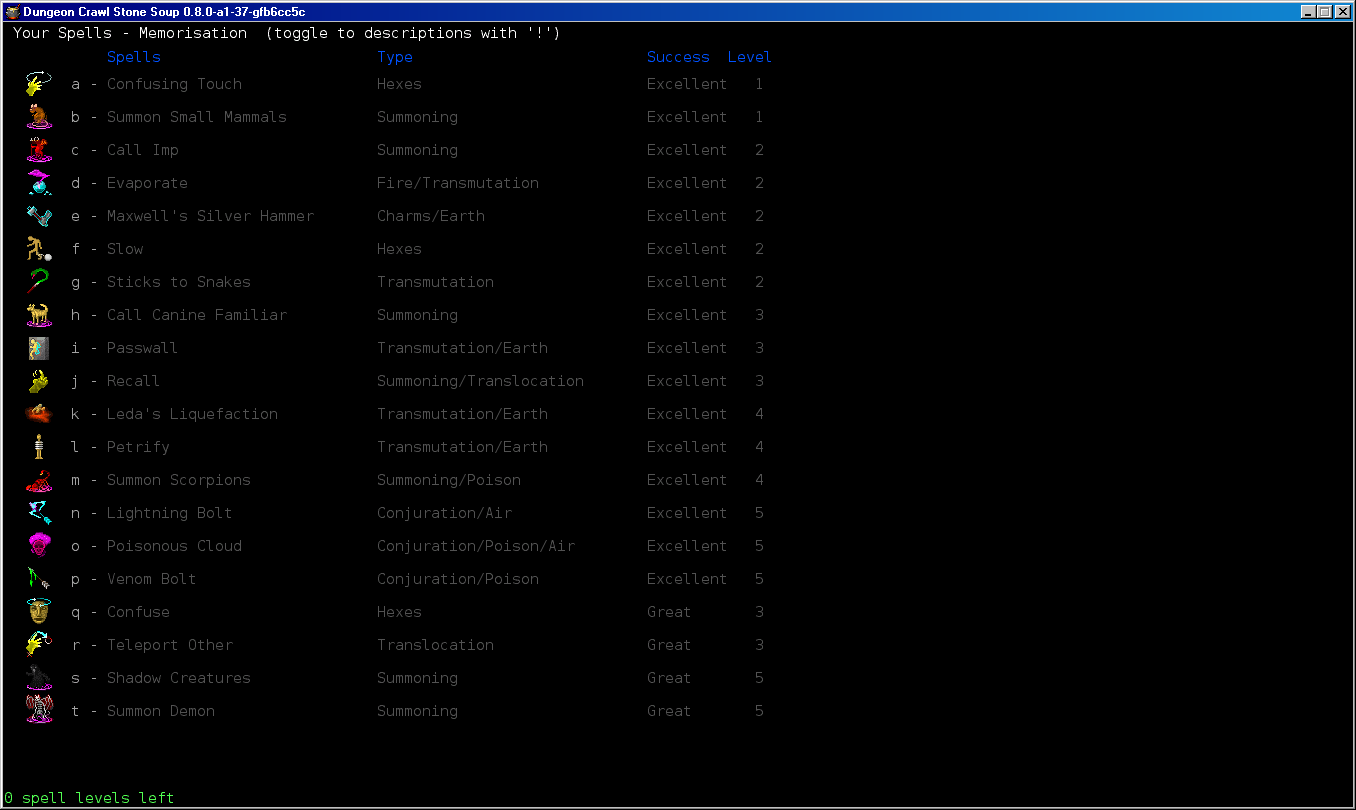This screenshot has width=1356, height=810.
Task: Click the Success column header
Action: [x=678, y=58]
